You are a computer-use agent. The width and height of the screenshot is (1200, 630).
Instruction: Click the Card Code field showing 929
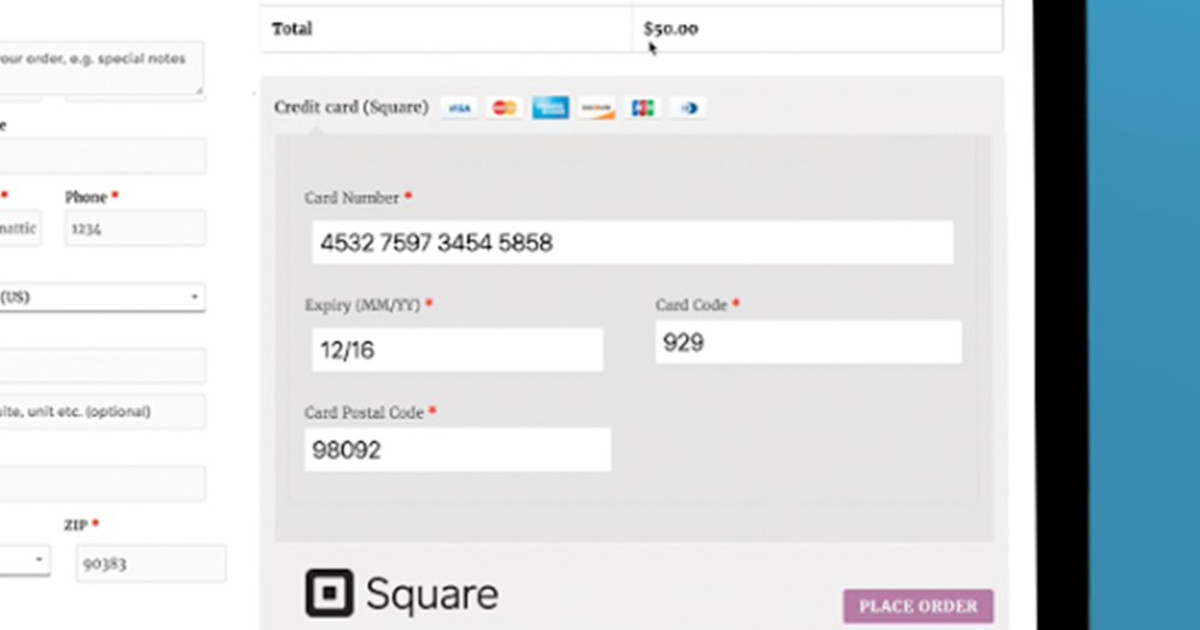click(x=805, y=343)
